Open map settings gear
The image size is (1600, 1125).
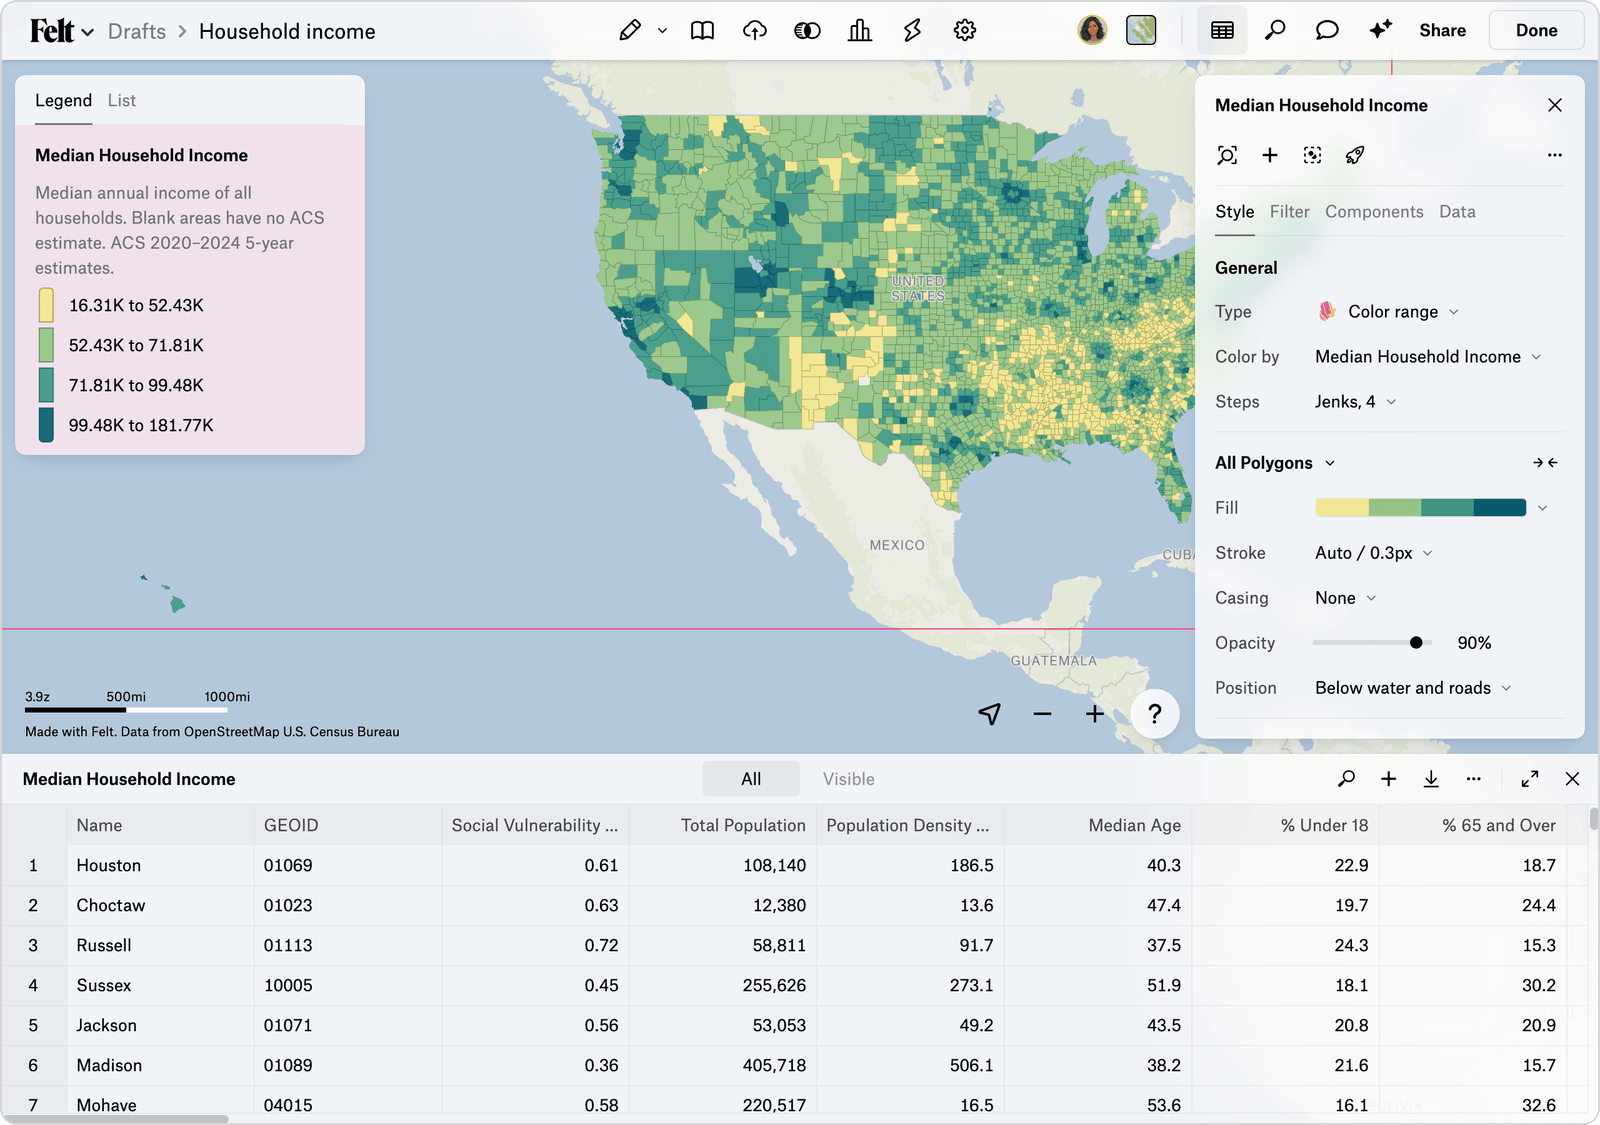coord(965,31)
